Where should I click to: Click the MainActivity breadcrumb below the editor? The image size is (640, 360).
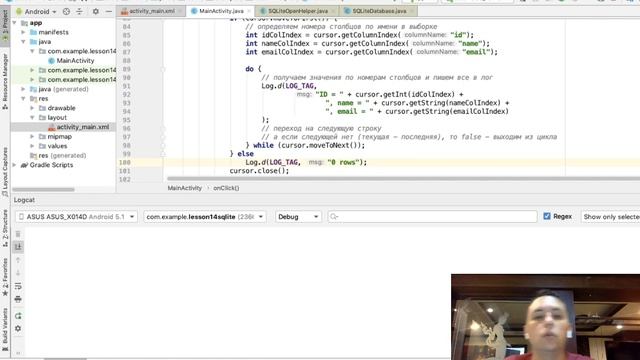point(184,188)
